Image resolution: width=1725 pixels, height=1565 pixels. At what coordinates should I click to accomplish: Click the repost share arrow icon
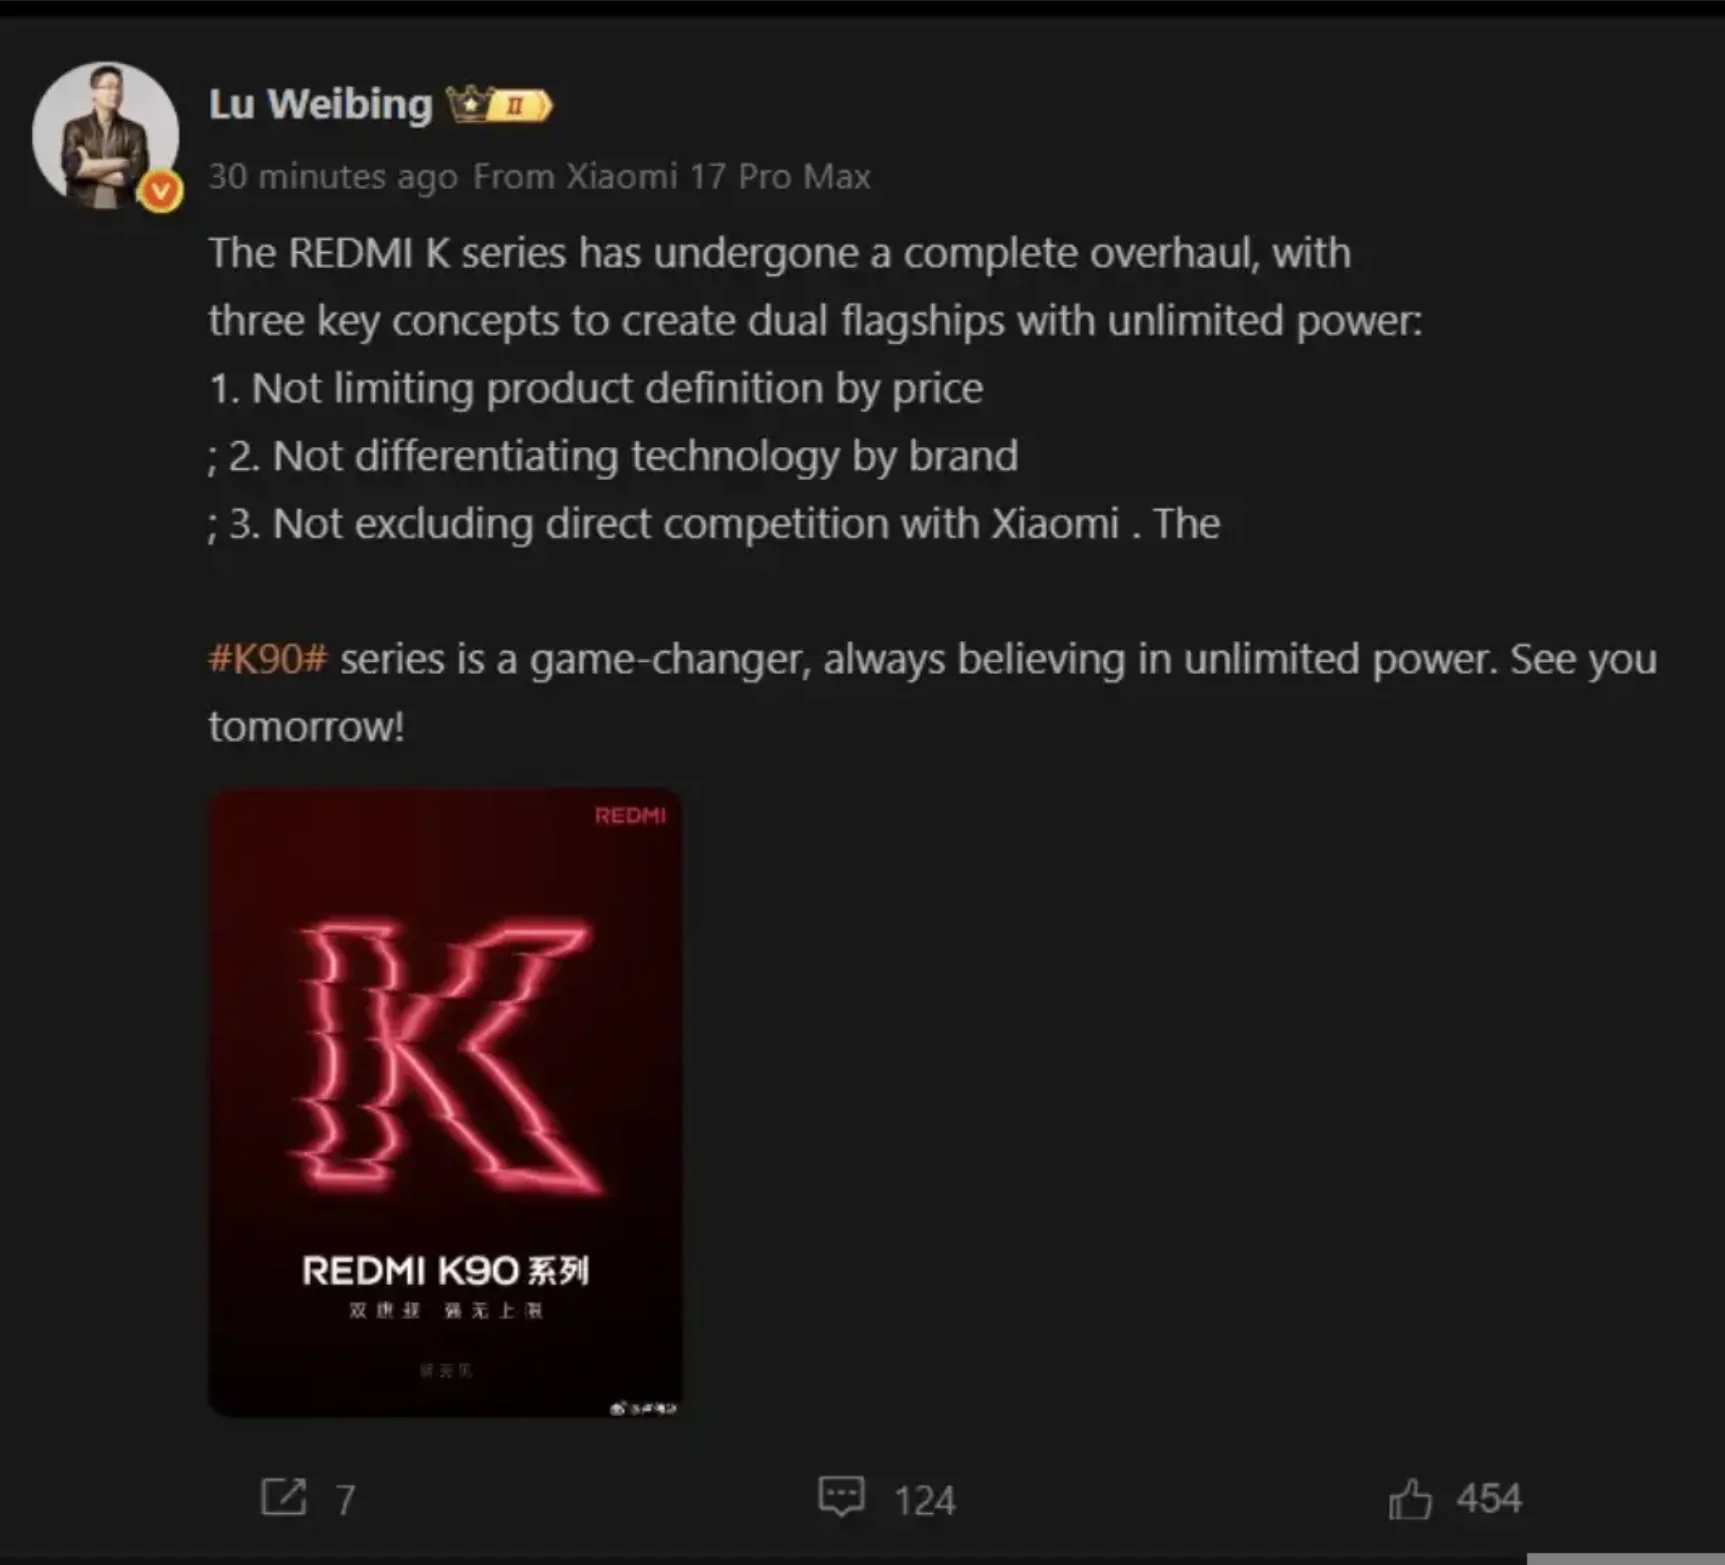(283, 1497)
